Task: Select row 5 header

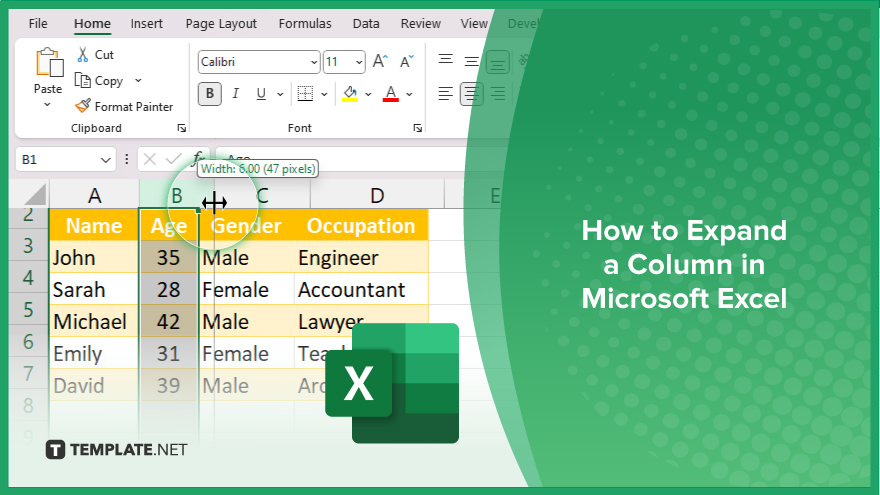Action: [28, 309]
